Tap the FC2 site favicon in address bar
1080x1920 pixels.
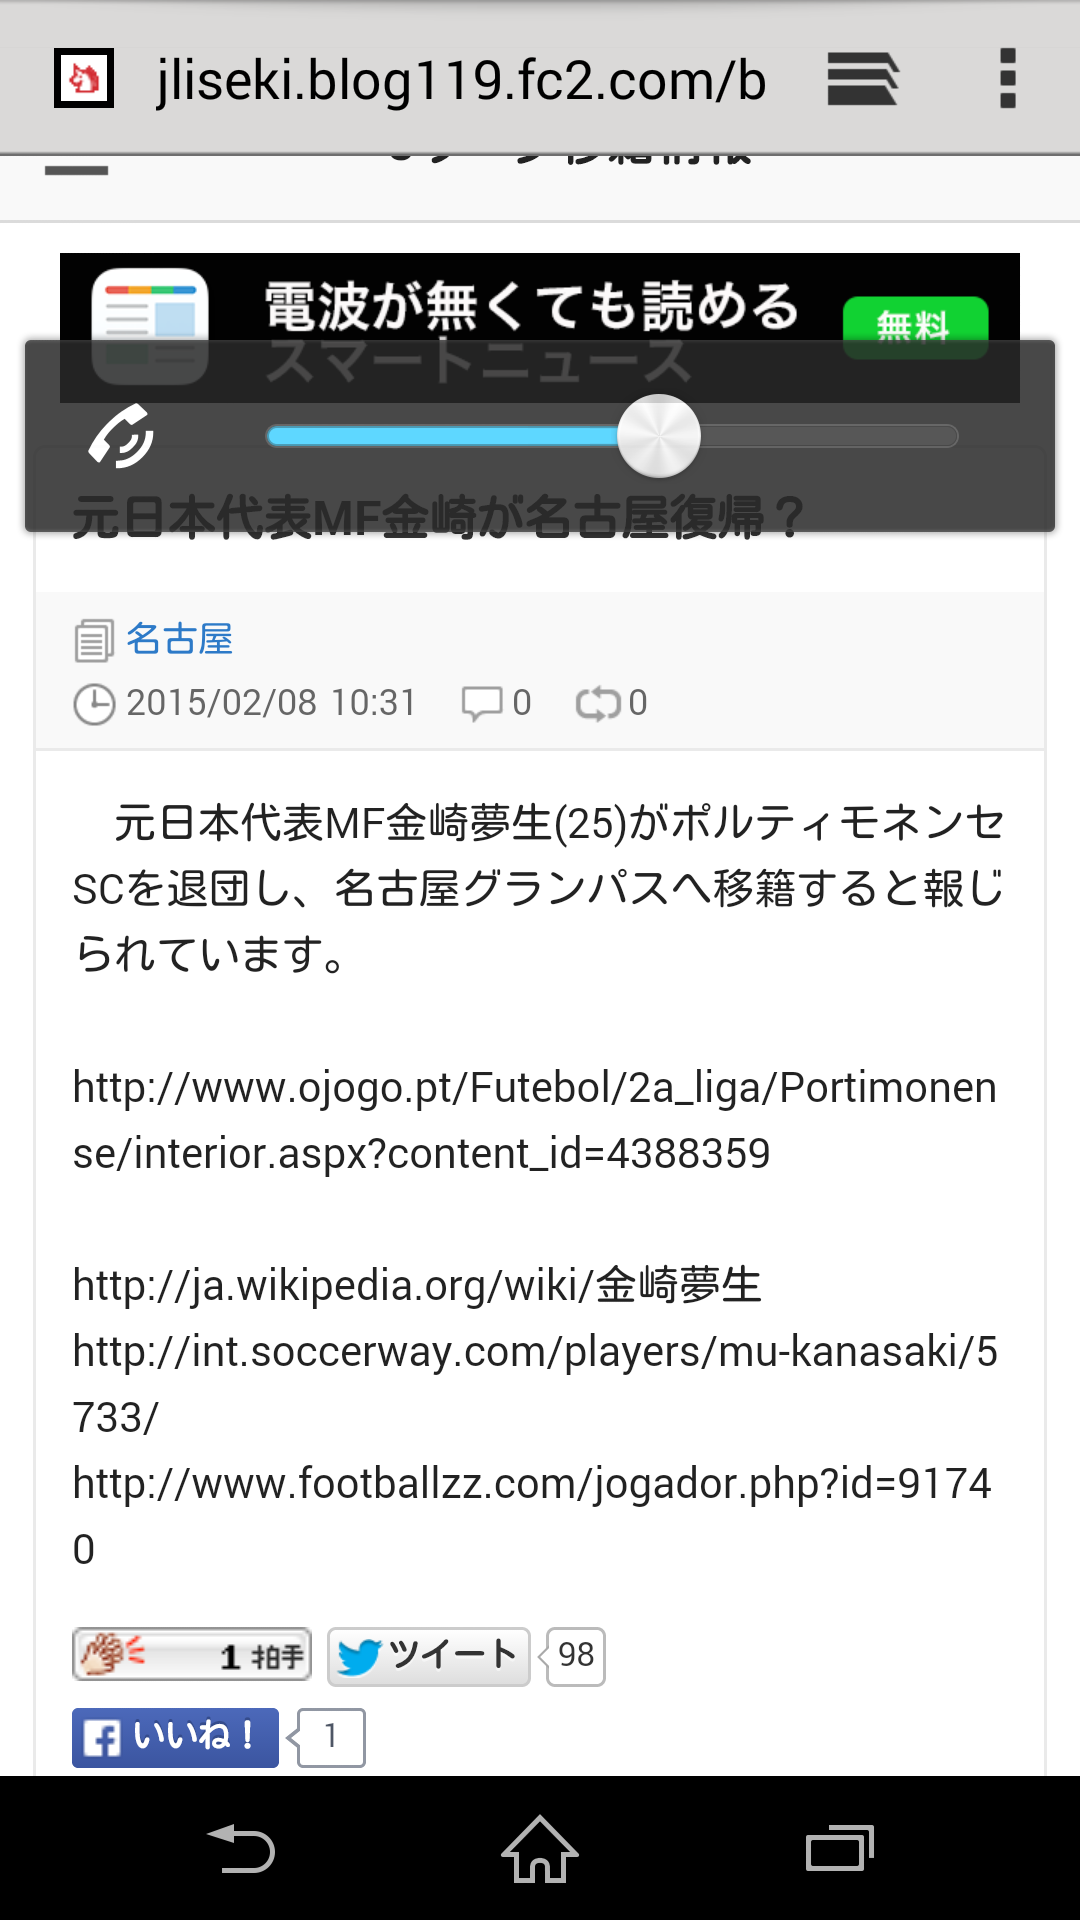(84, 78)
